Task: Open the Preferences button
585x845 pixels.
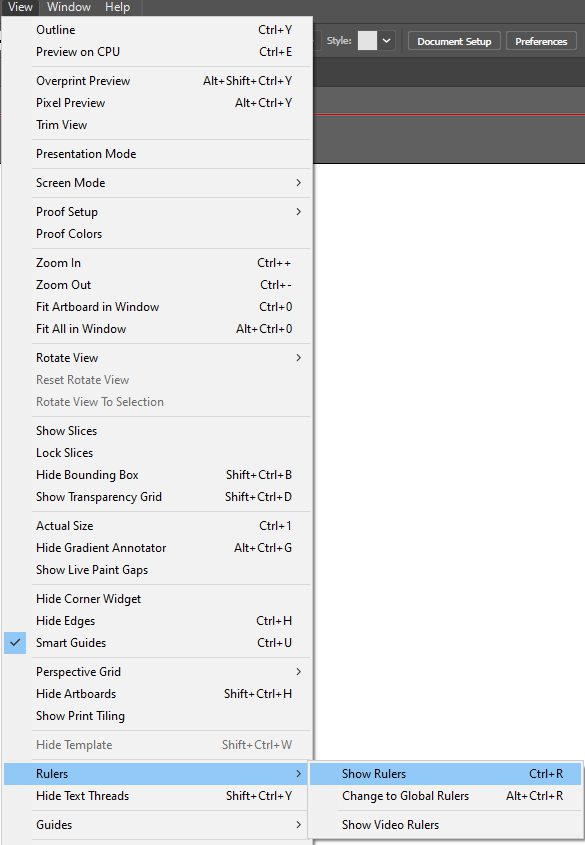Action: click(x=541, y=41)
